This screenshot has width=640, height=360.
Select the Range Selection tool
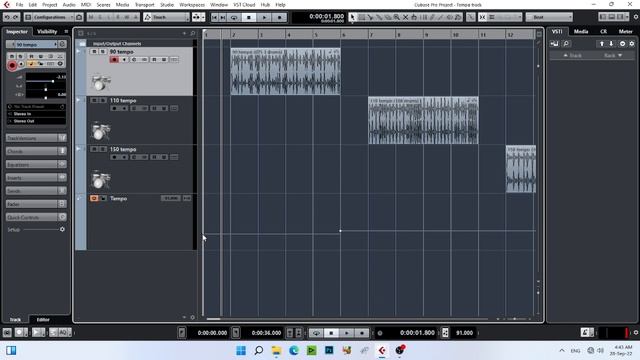pyautogui.click(x=361, y=17)
